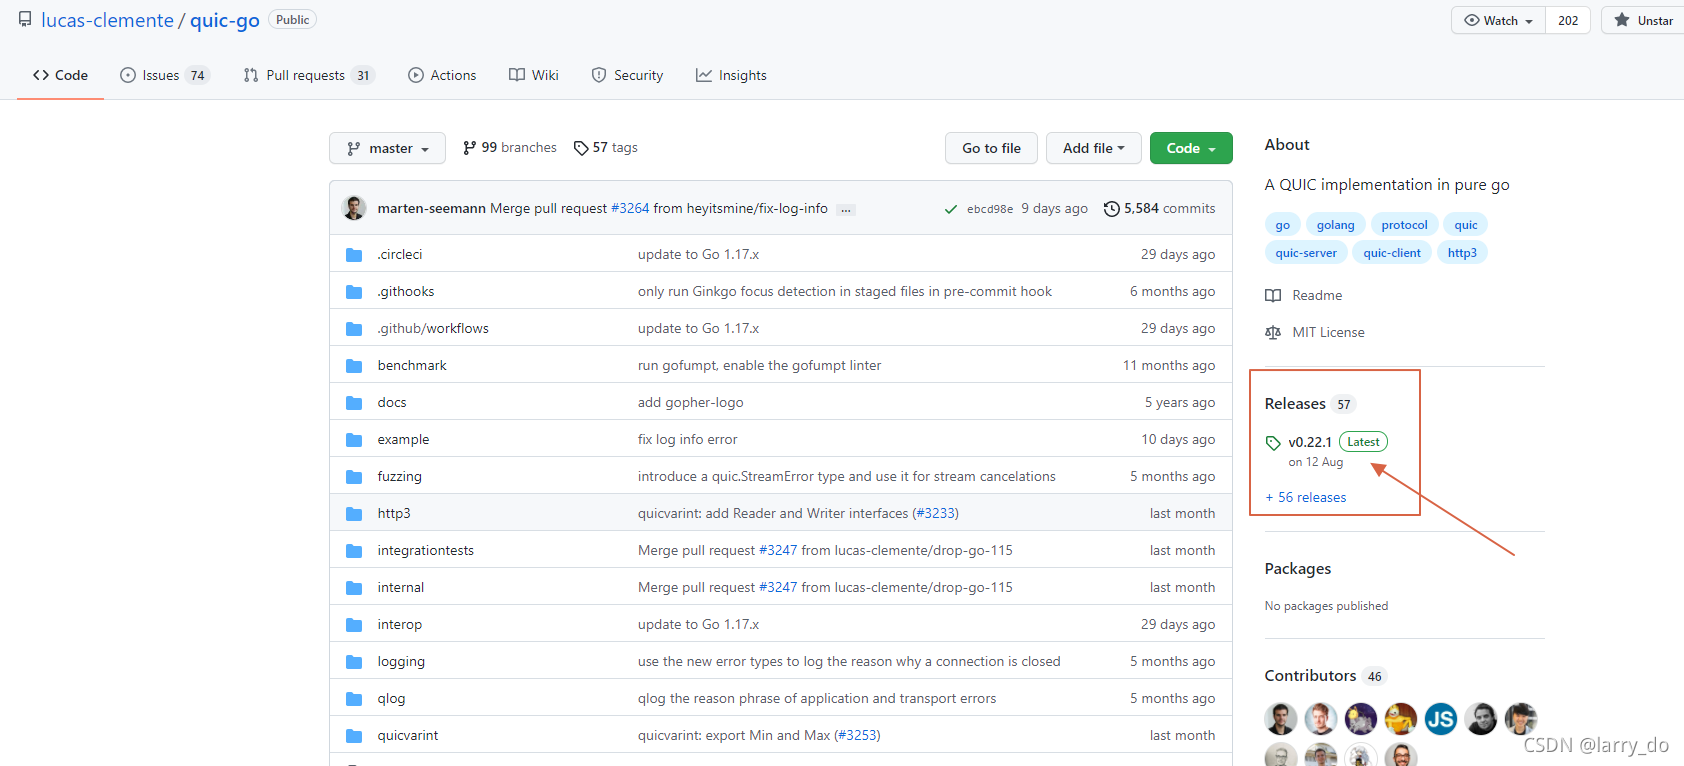Click the MIT License scale icon
Image resolution: width=1684 pixels, height=766 pixels.
click(1273, 332)
